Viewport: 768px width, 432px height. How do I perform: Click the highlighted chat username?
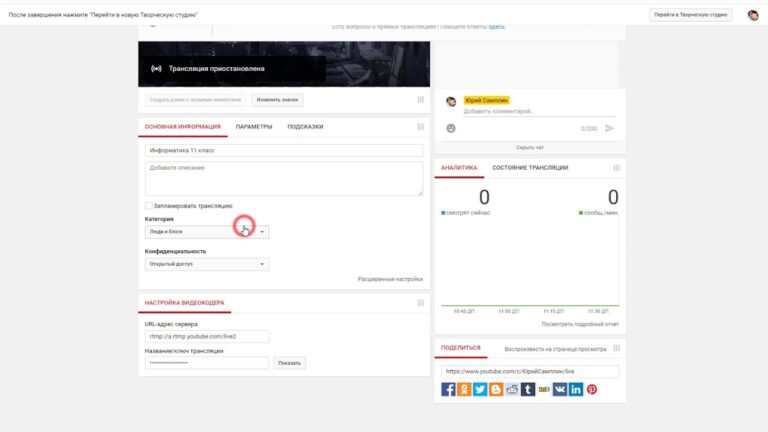487,100
